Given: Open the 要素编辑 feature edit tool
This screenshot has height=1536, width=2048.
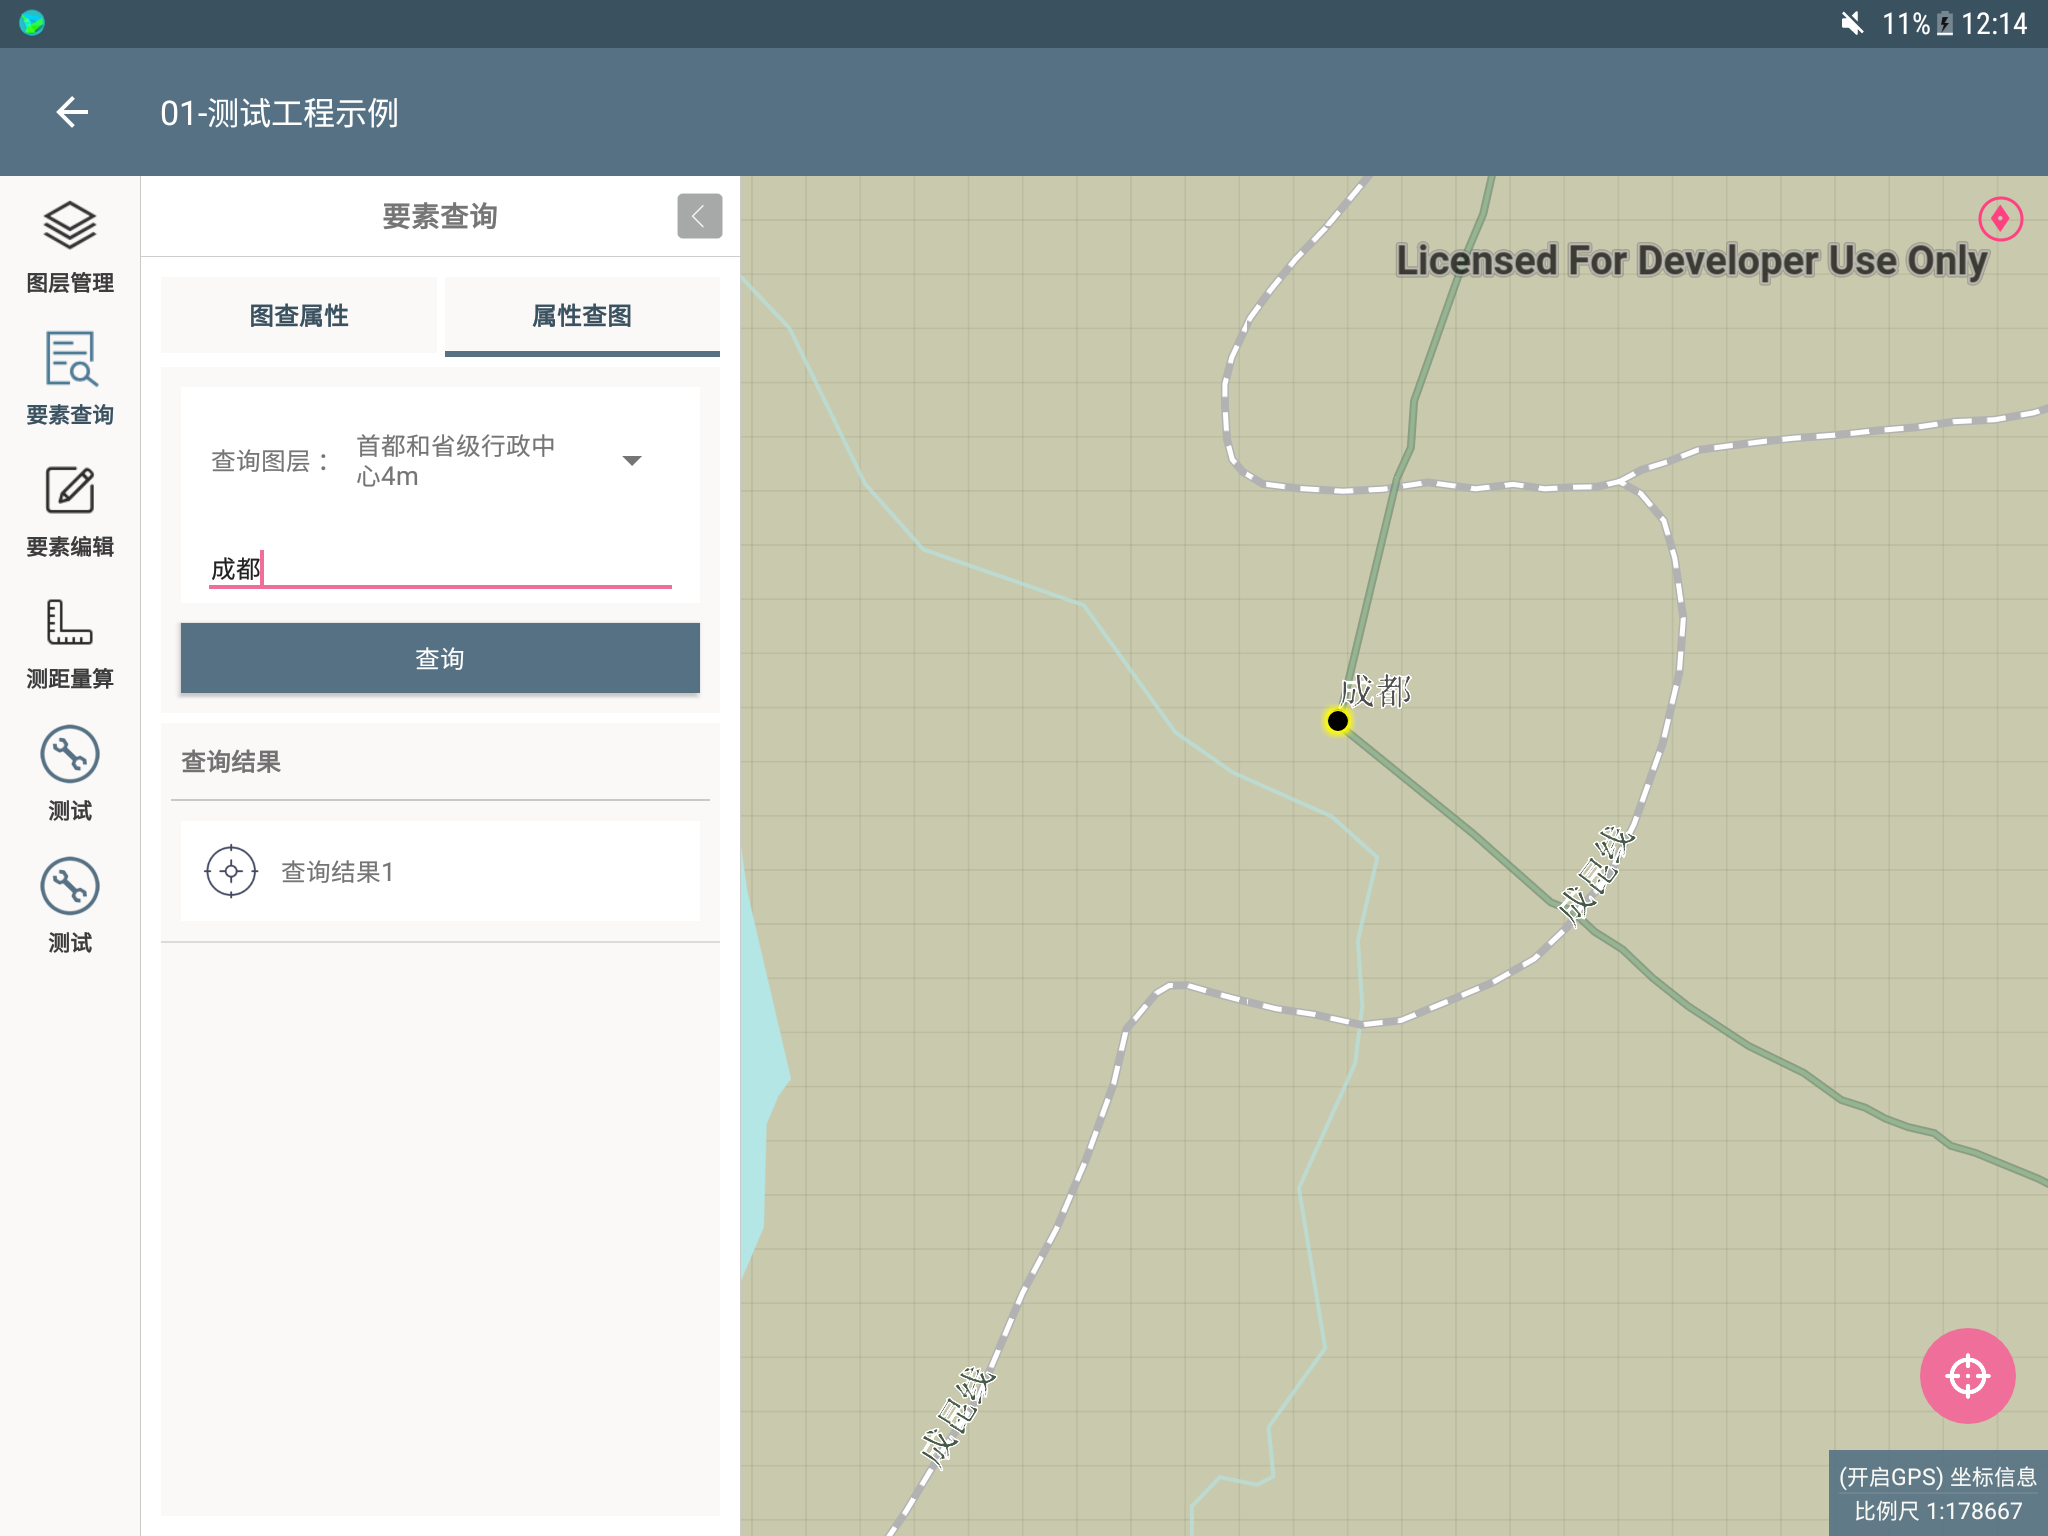Looking at the screenshot, I should tap(70, 492).
